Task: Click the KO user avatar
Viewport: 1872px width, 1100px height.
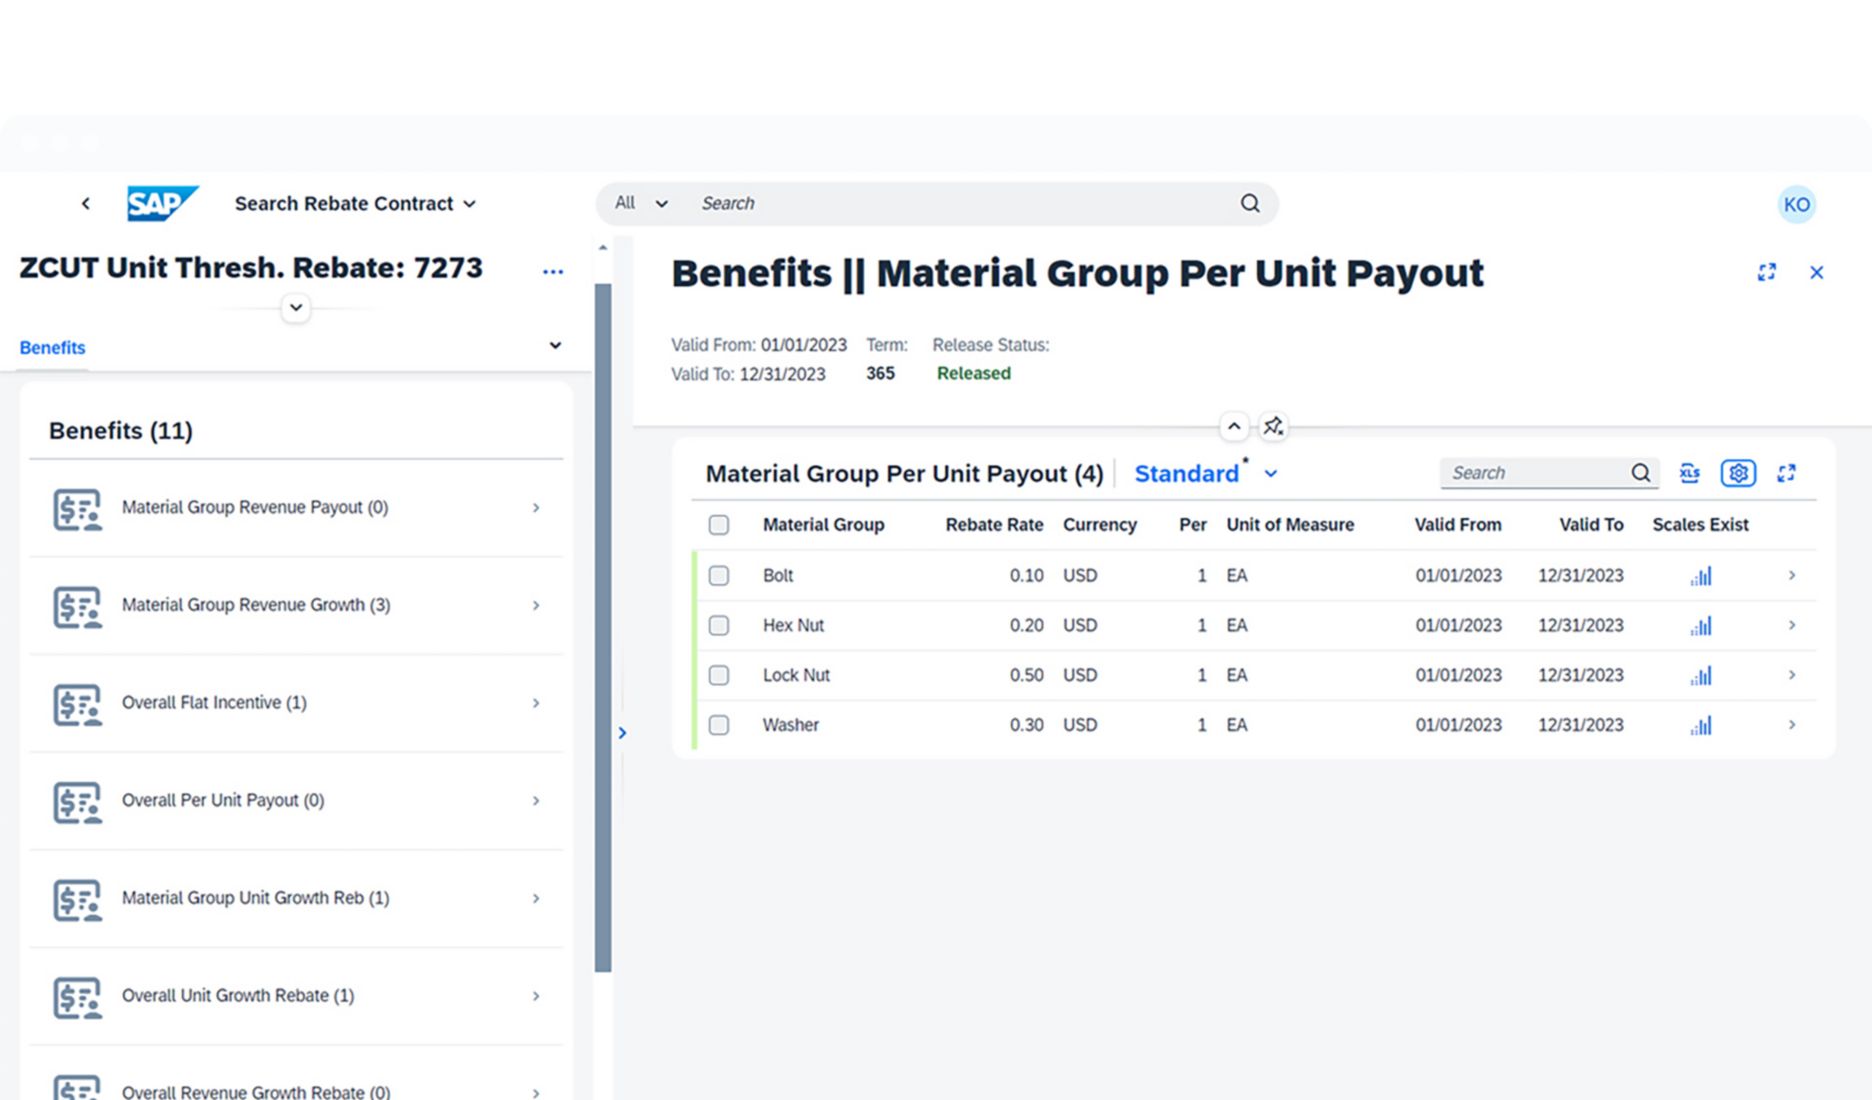Action: pos(1796,205)
